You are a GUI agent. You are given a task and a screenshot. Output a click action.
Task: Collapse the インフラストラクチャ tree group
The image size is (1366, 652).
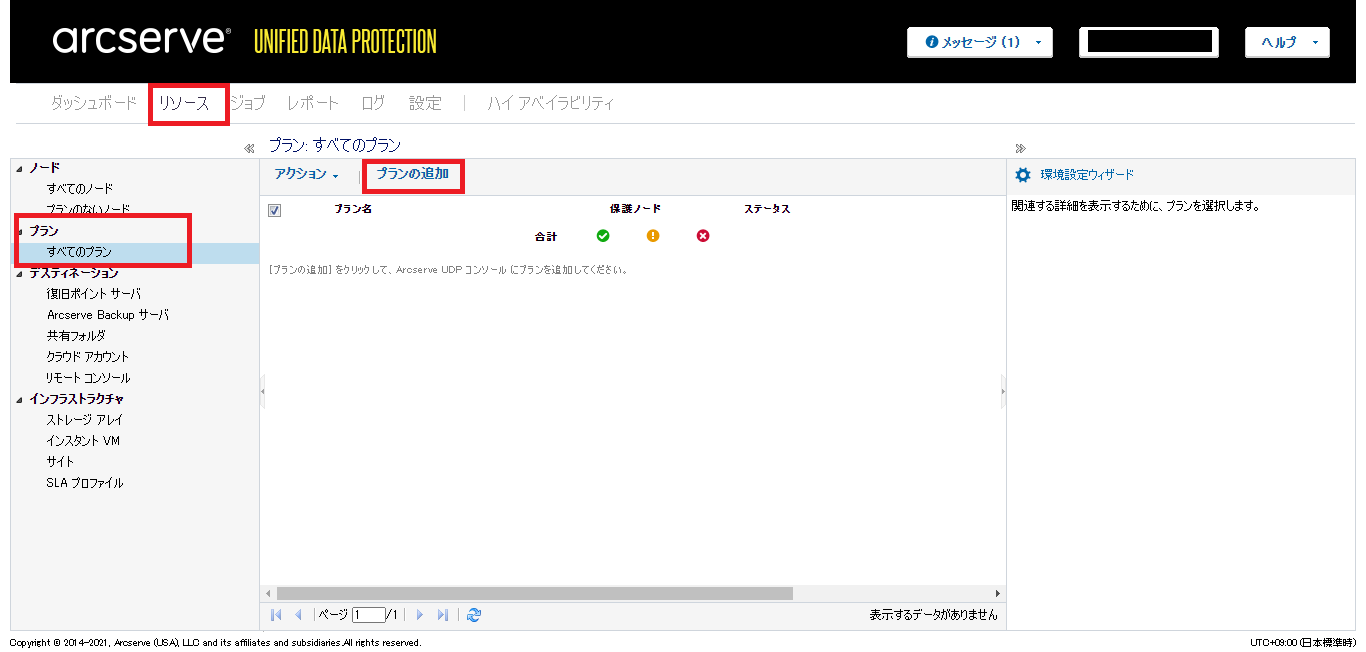pos(19,399)
